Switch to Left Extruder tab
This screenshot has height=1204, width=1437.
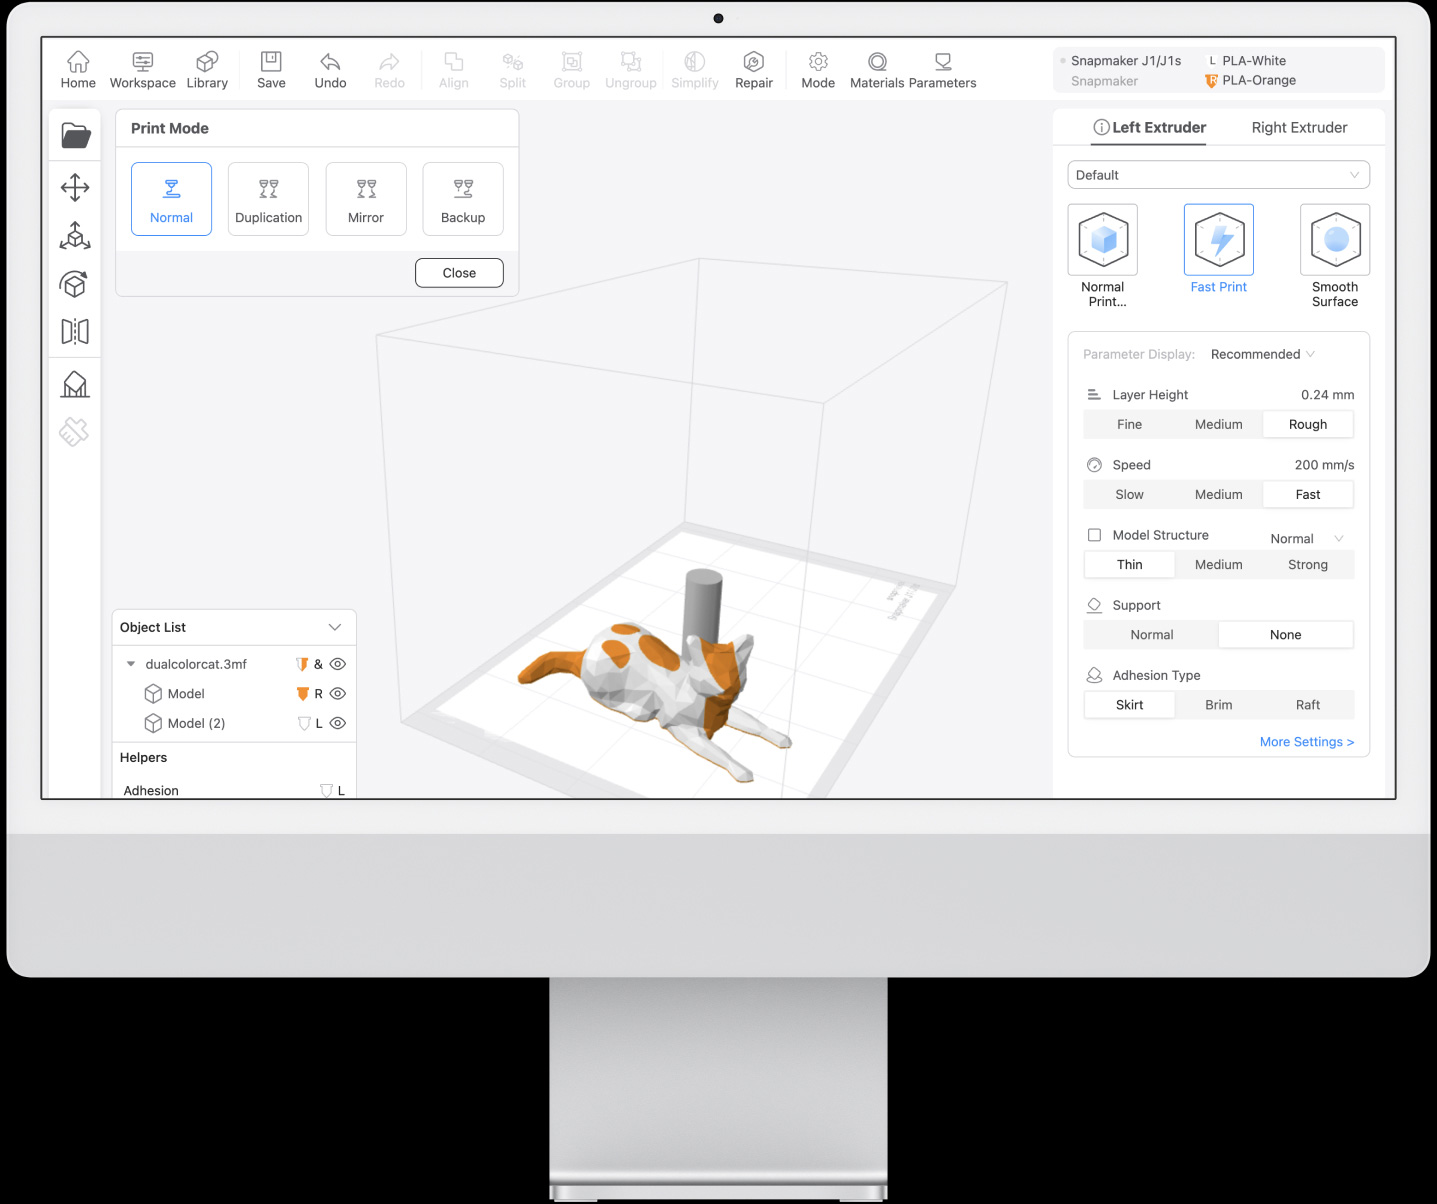[1149, 127]
